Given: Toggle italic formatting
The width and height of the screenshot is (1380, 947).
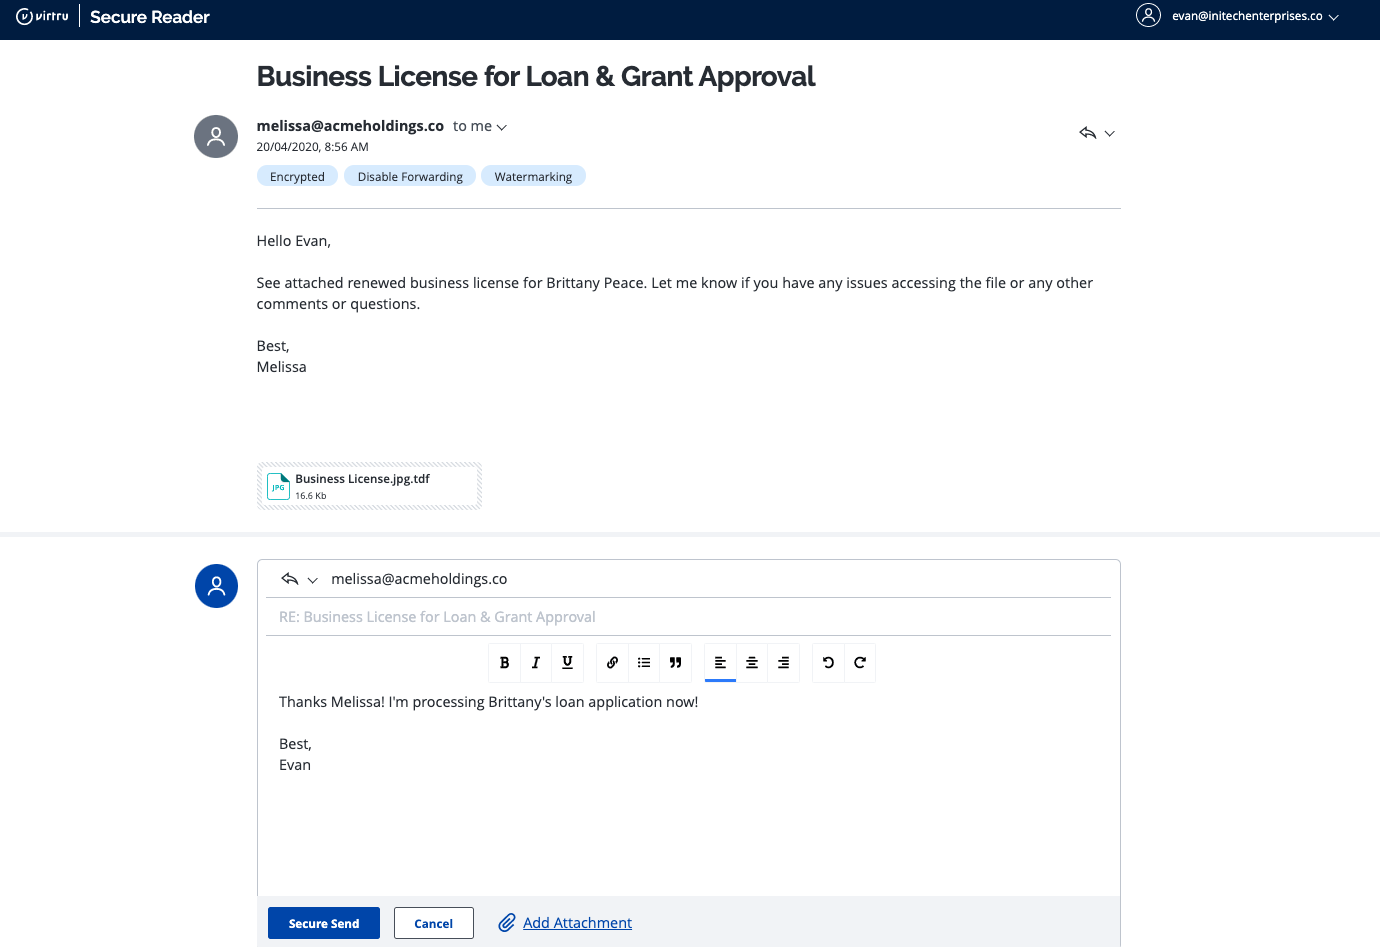Looking at the screenshot, I should [x=536, y=662].
